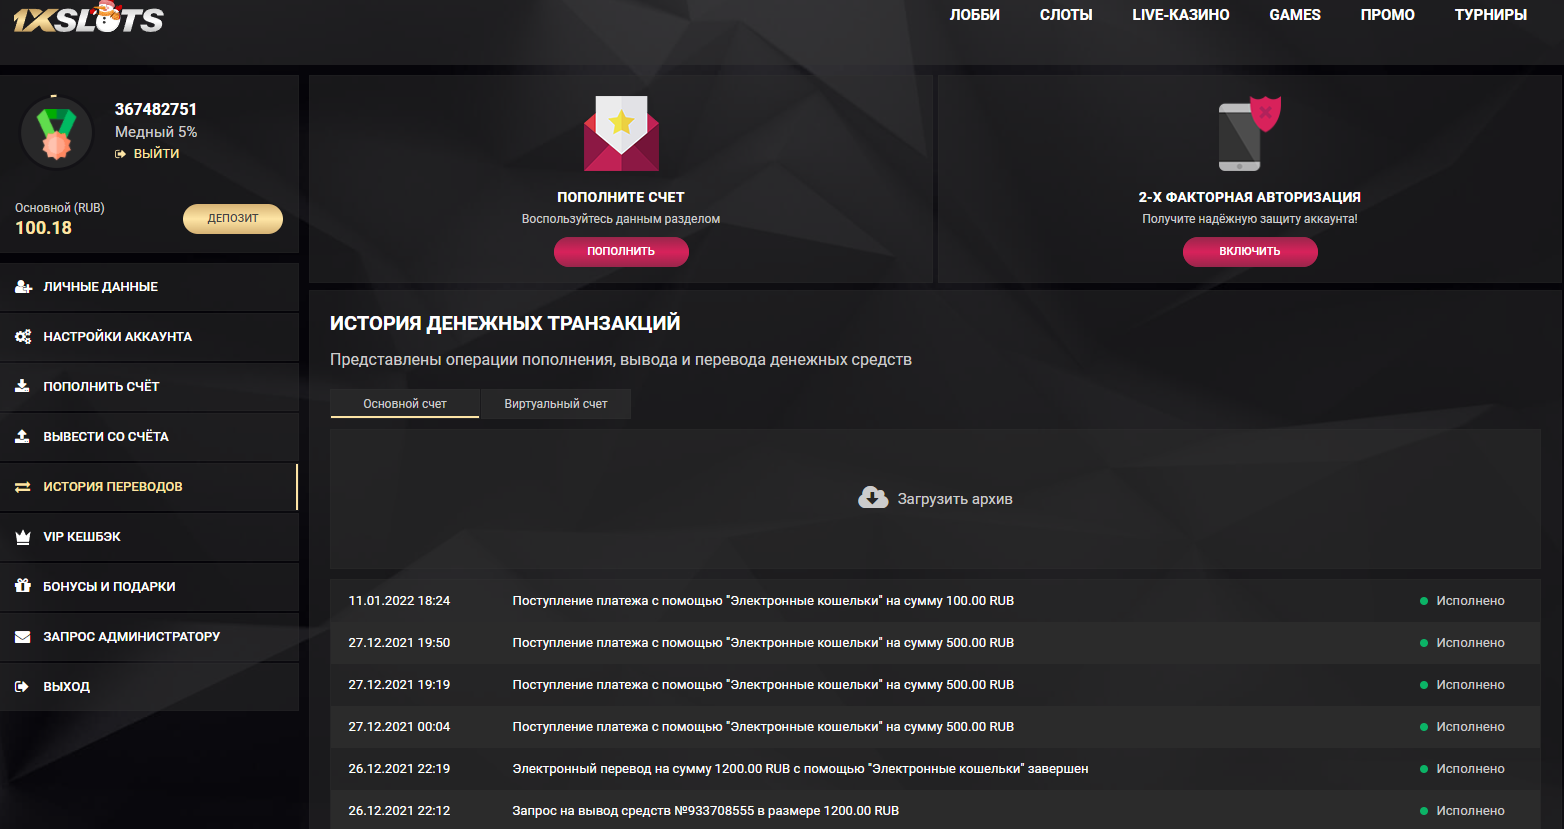
Task: Click the date 27.12.2021 00:04
Action: point(399,727)
